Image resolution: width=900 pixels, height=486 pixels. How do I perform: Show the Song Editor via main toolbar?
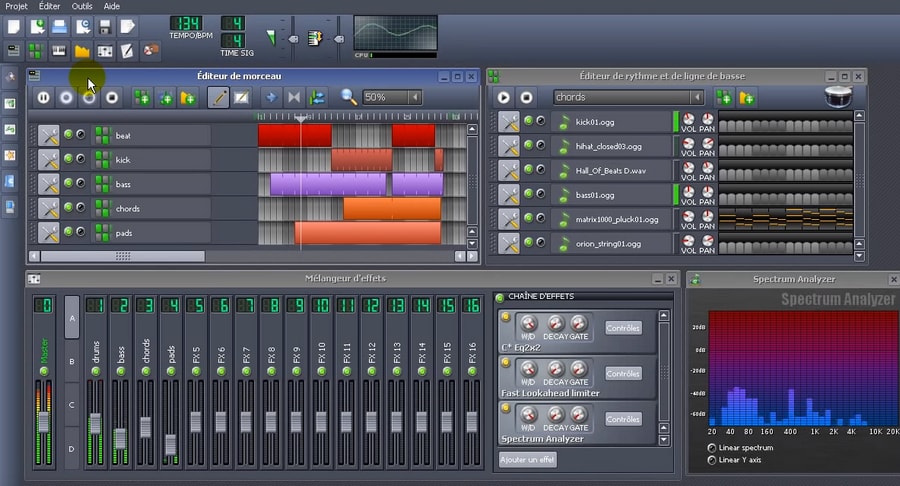click(13, 51)
